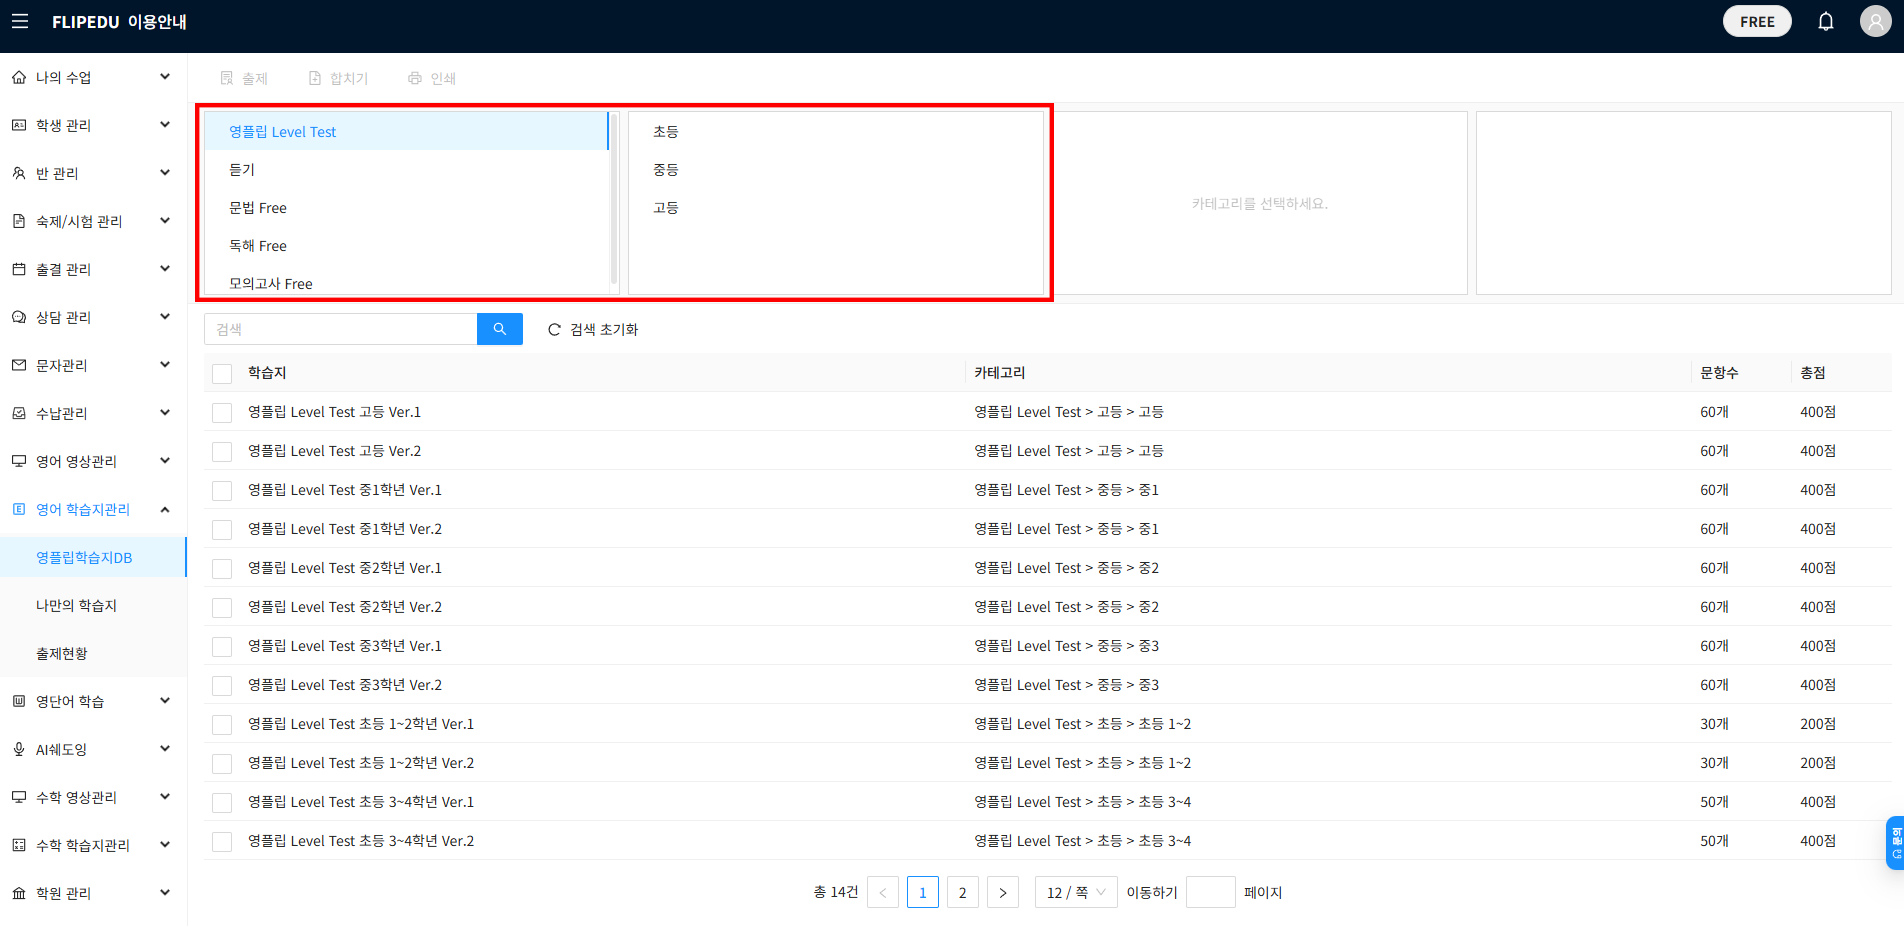Expand the 출결 관리 chevron

tap(165, 269)
